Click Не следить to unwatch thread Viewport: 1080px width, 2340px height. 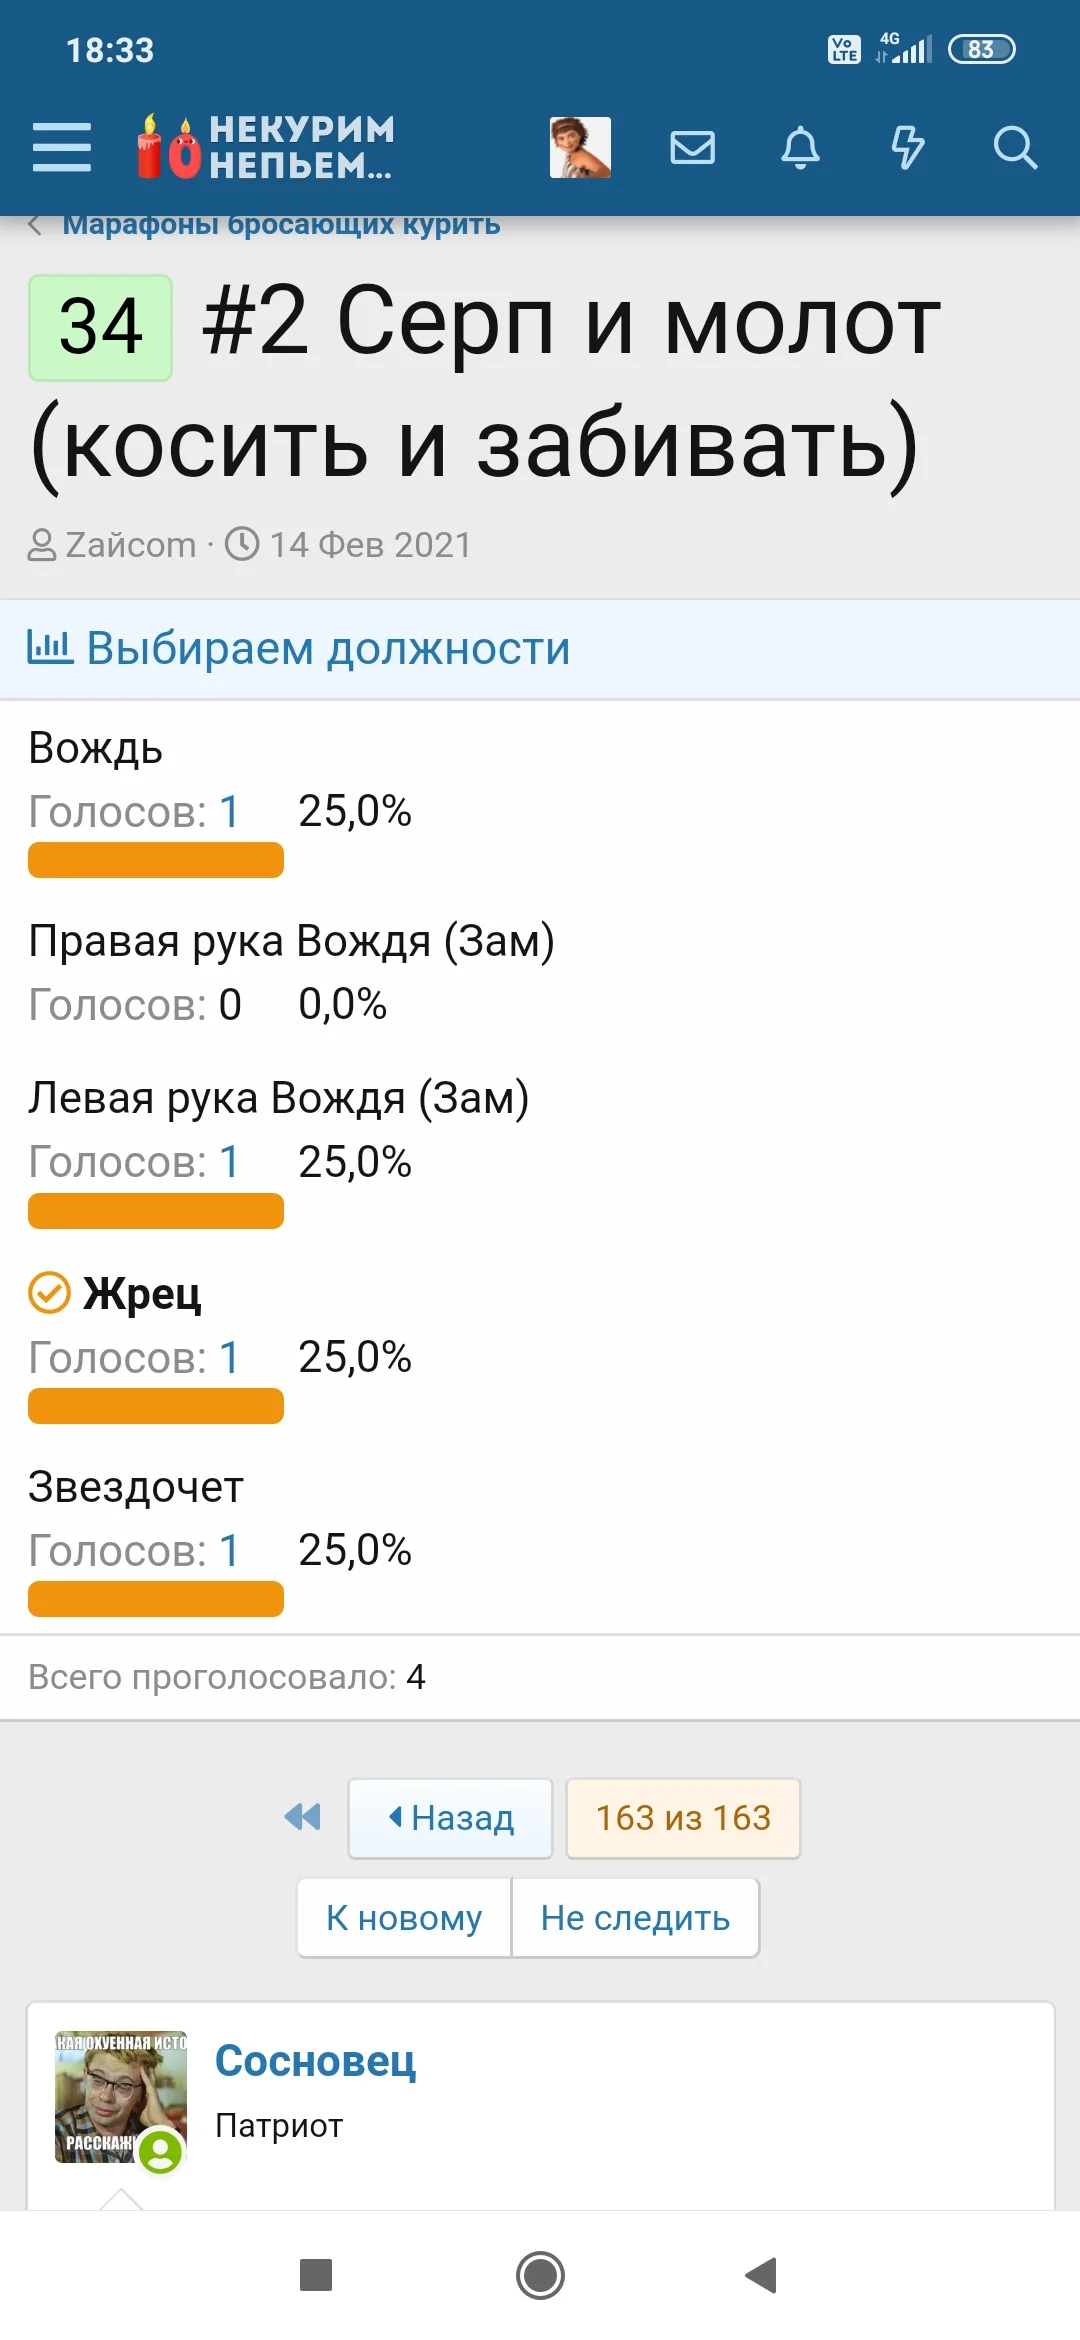click(635, 1917)
